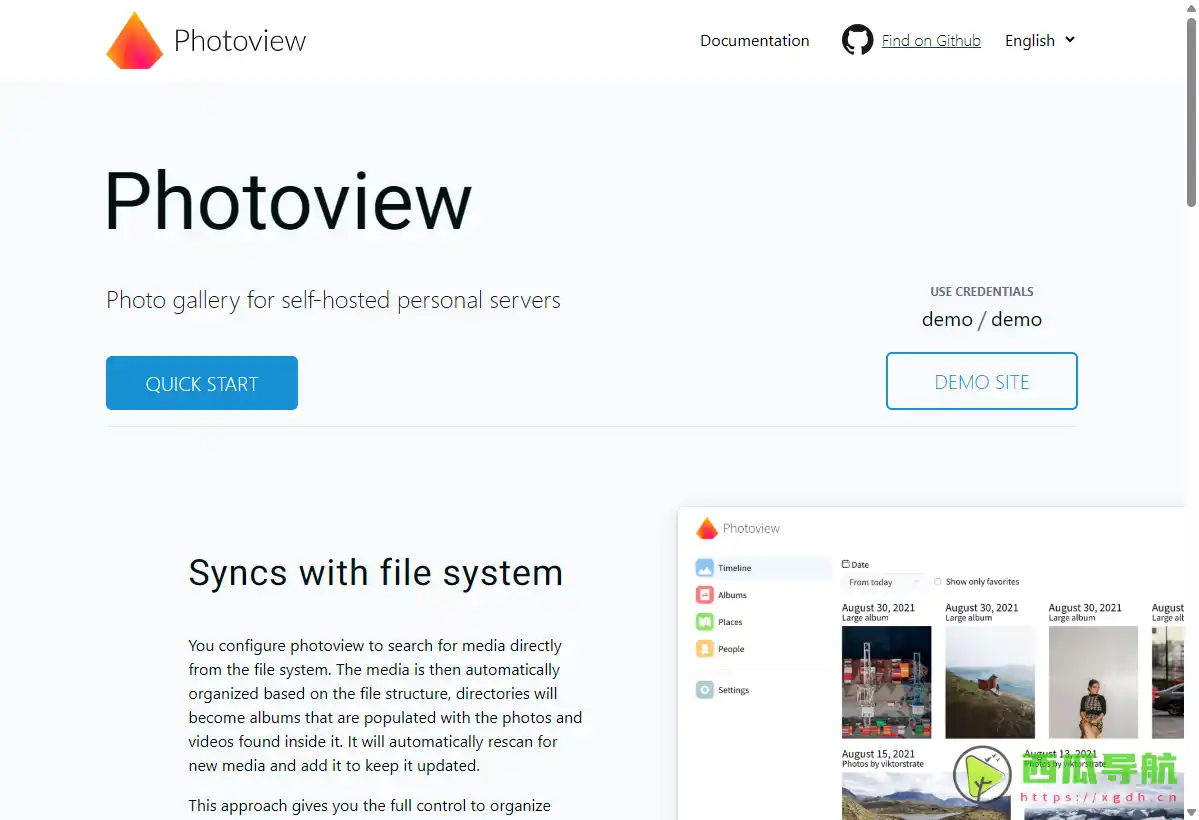Open the Settings gear icon
This screenshot has width=1199, height=820.
704,689
